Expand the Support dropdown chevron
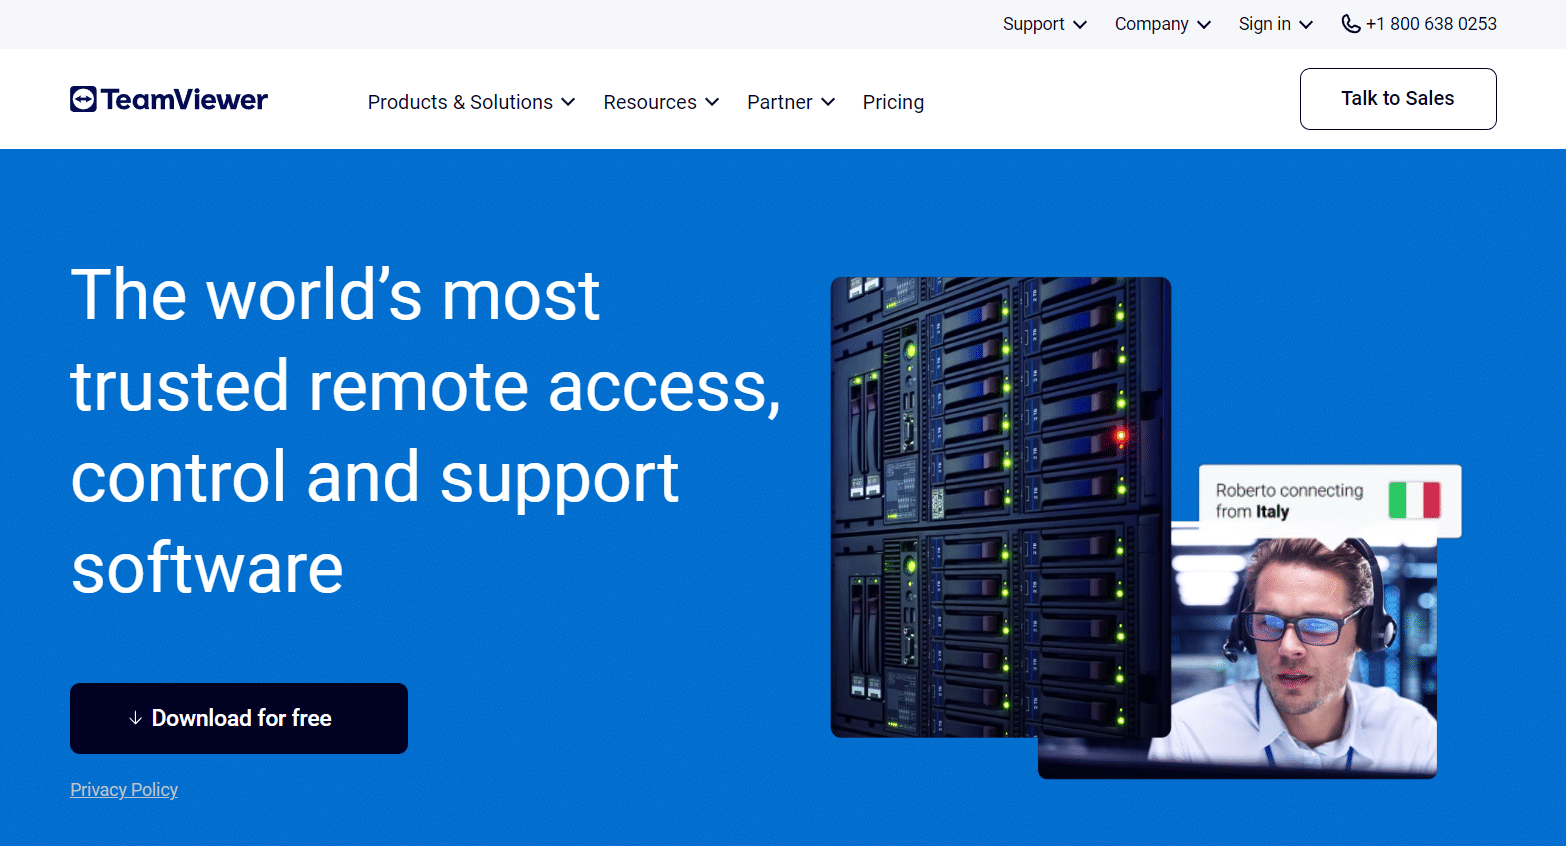1566x846 pixels. tap(1080, 25)
